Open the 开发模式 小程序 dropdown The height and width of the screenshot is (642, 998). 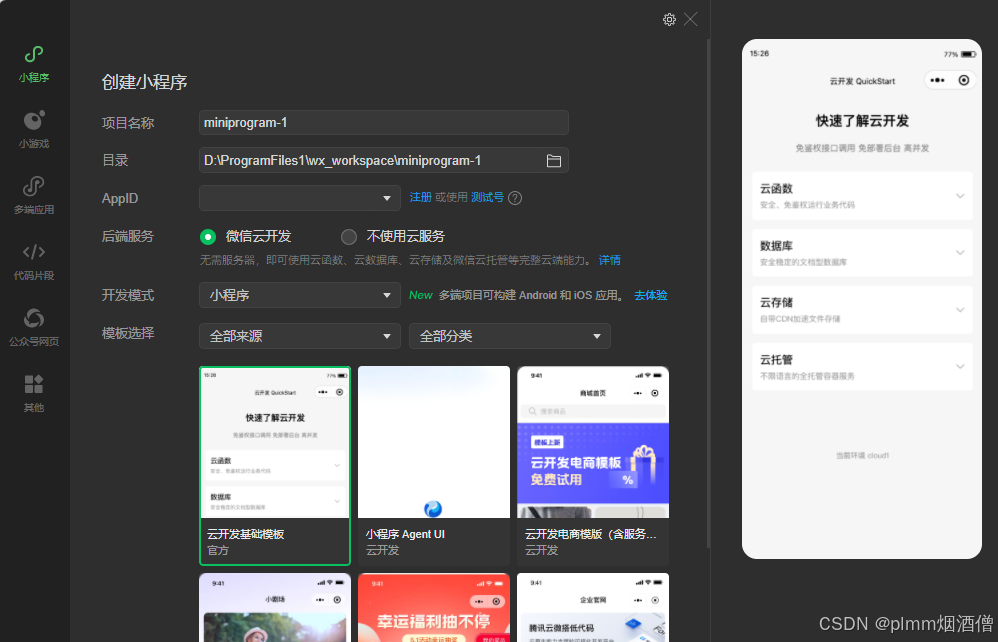pos(300,295)
